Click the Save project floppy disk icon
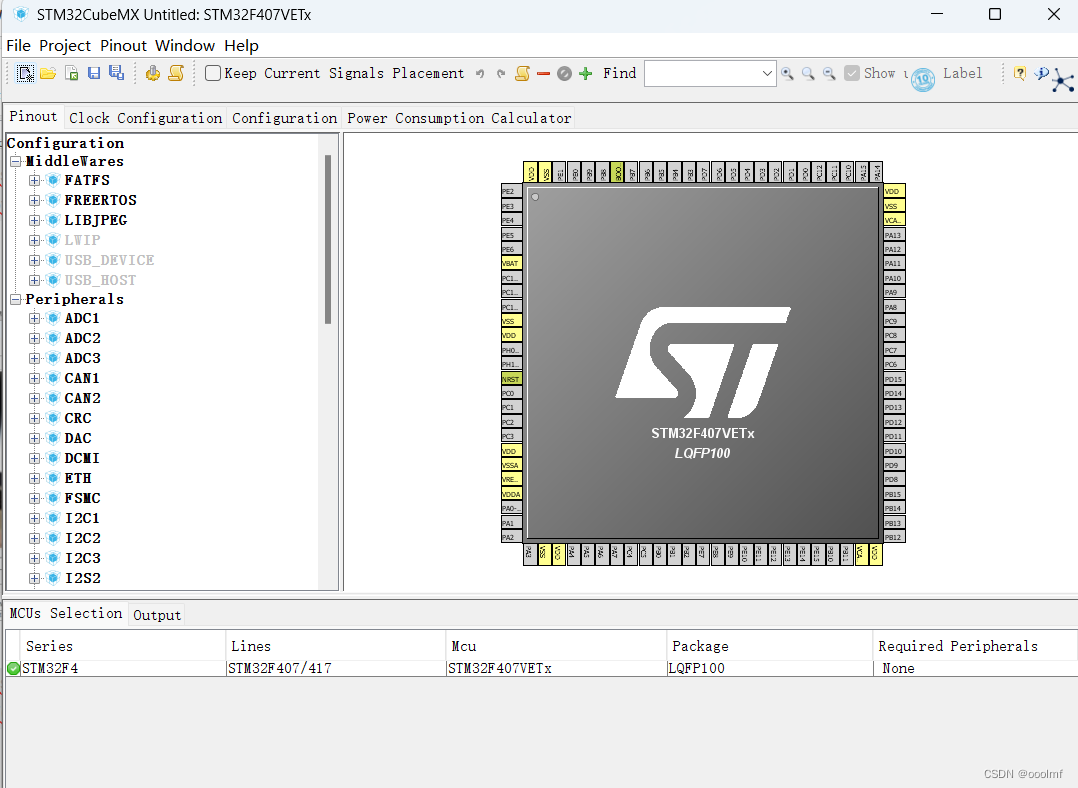 (x=94, y=73)
